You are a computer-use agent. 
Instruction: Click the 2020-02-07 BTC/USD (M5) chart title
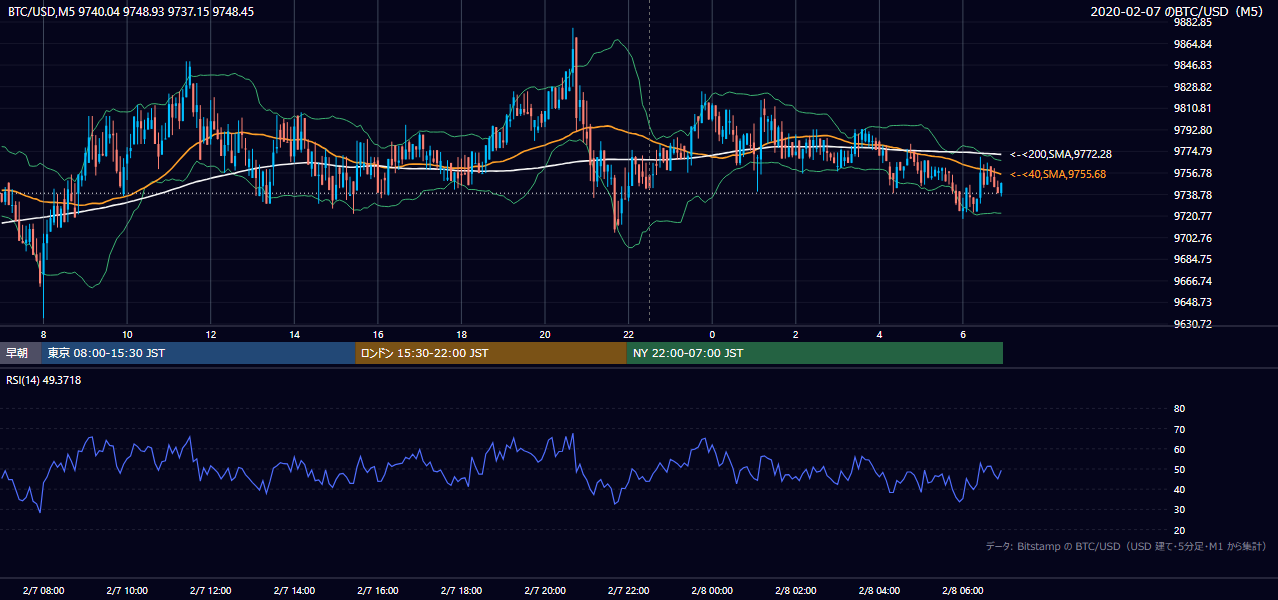pyautogui.click(x=1179, y=12)
